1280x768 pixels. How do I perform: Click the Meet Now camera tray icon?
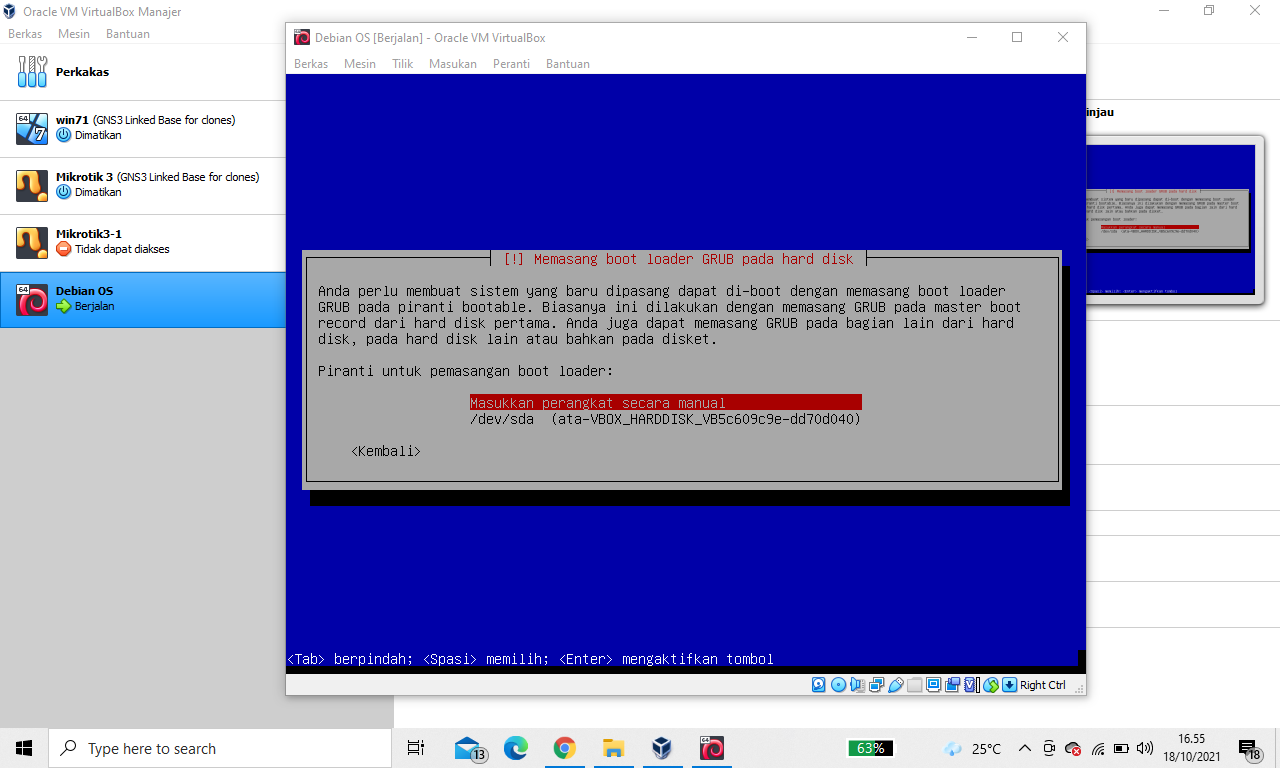[x=1049, y=748]
